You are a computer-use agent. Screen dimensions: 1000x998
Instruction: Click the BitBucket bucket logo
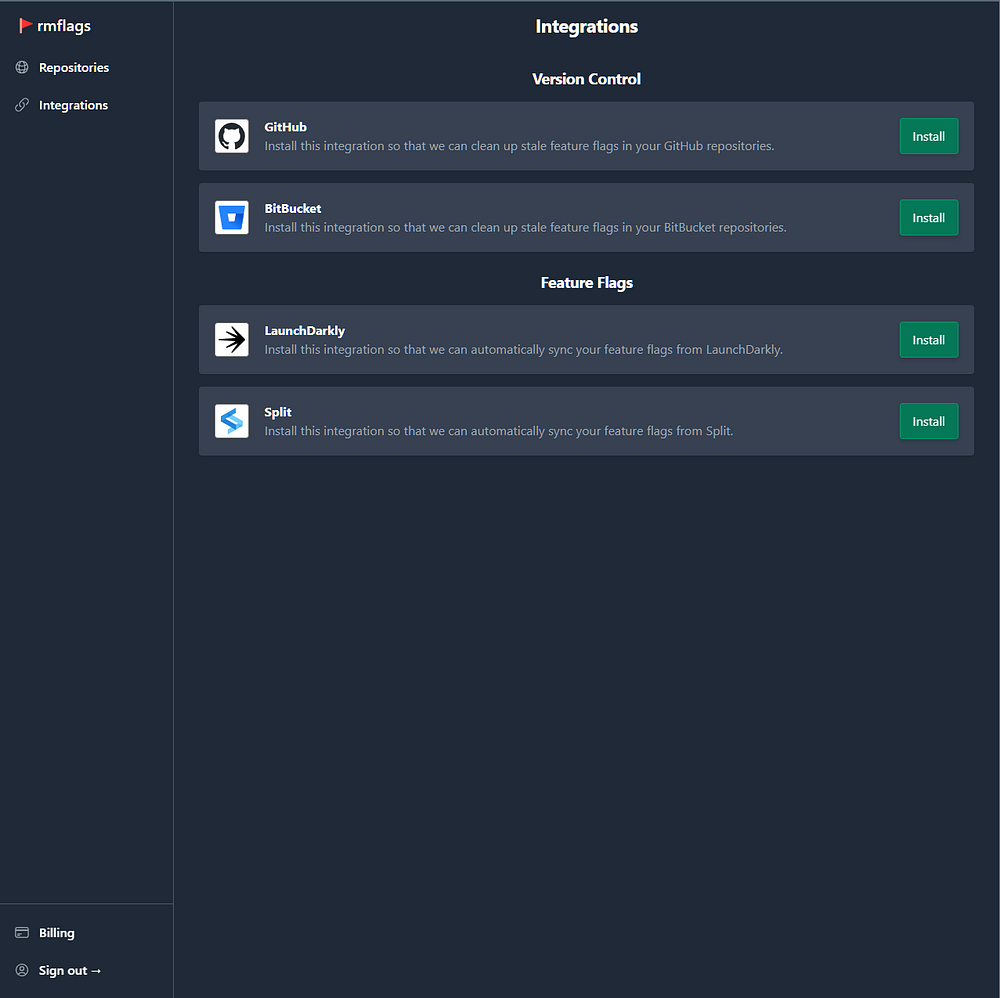click(x=232, y=218)
